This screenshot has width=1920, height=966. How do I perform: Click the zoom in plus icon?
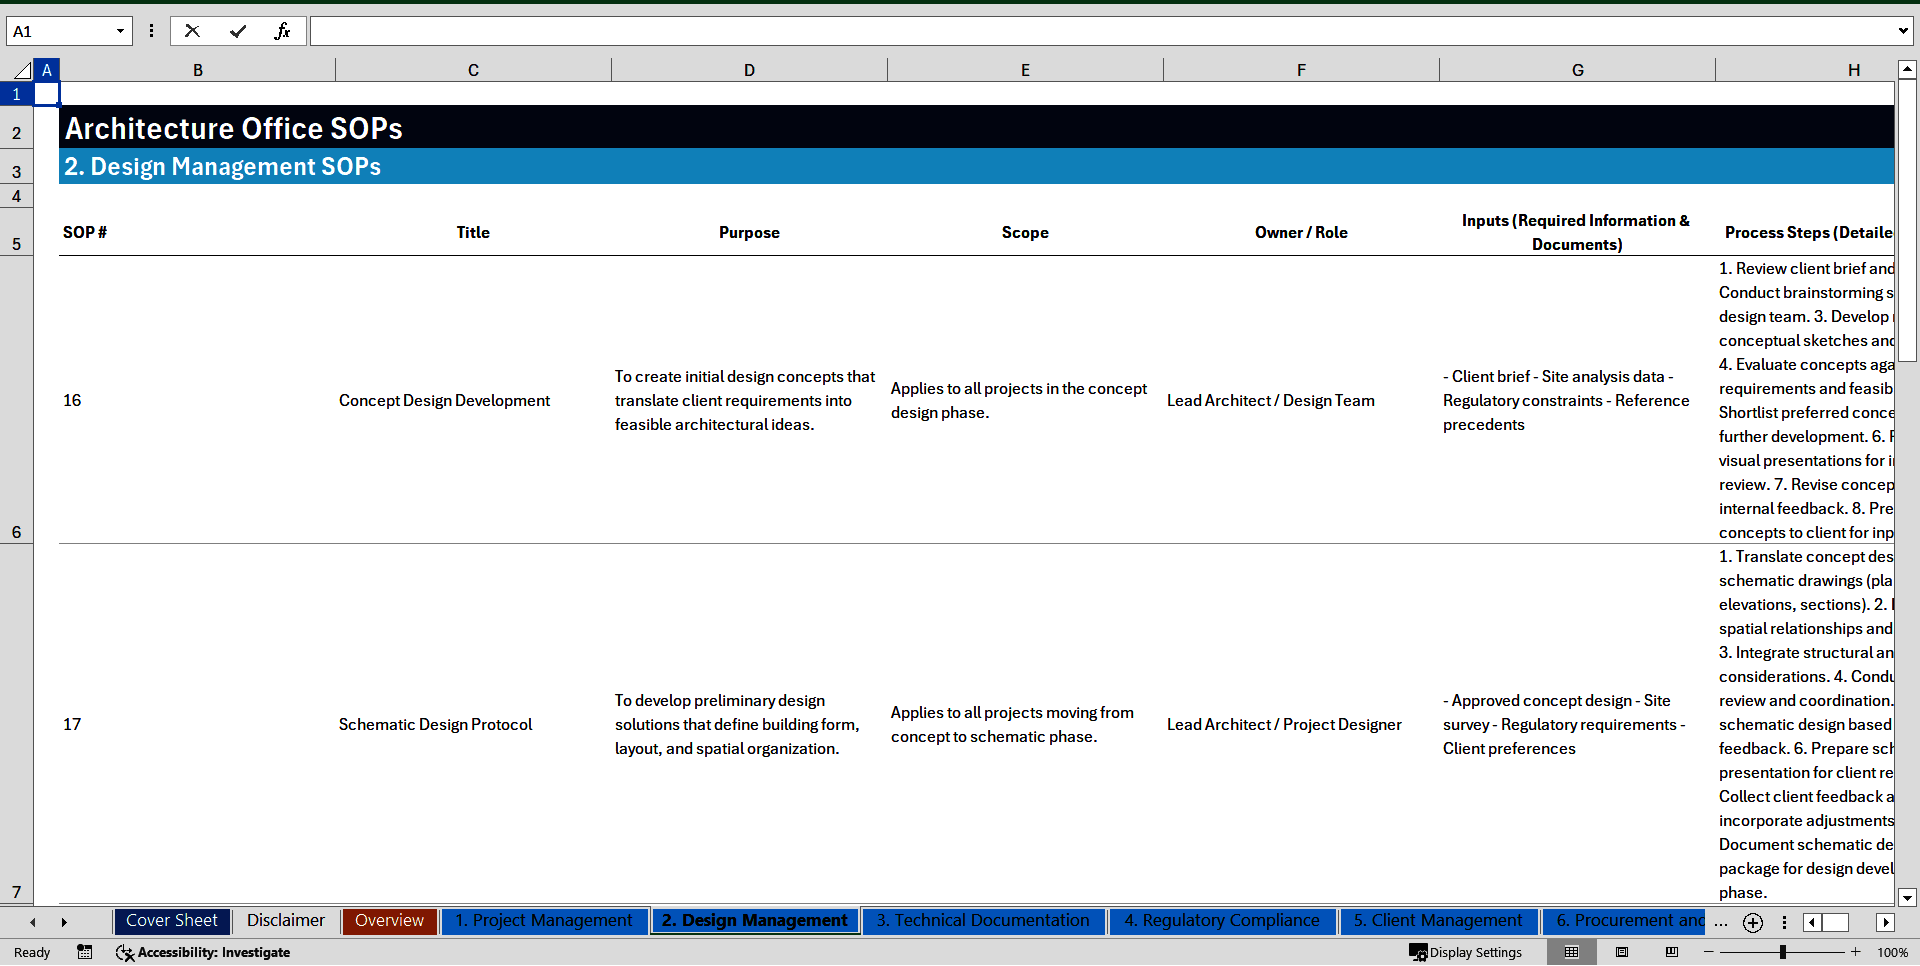(1856, 952)
